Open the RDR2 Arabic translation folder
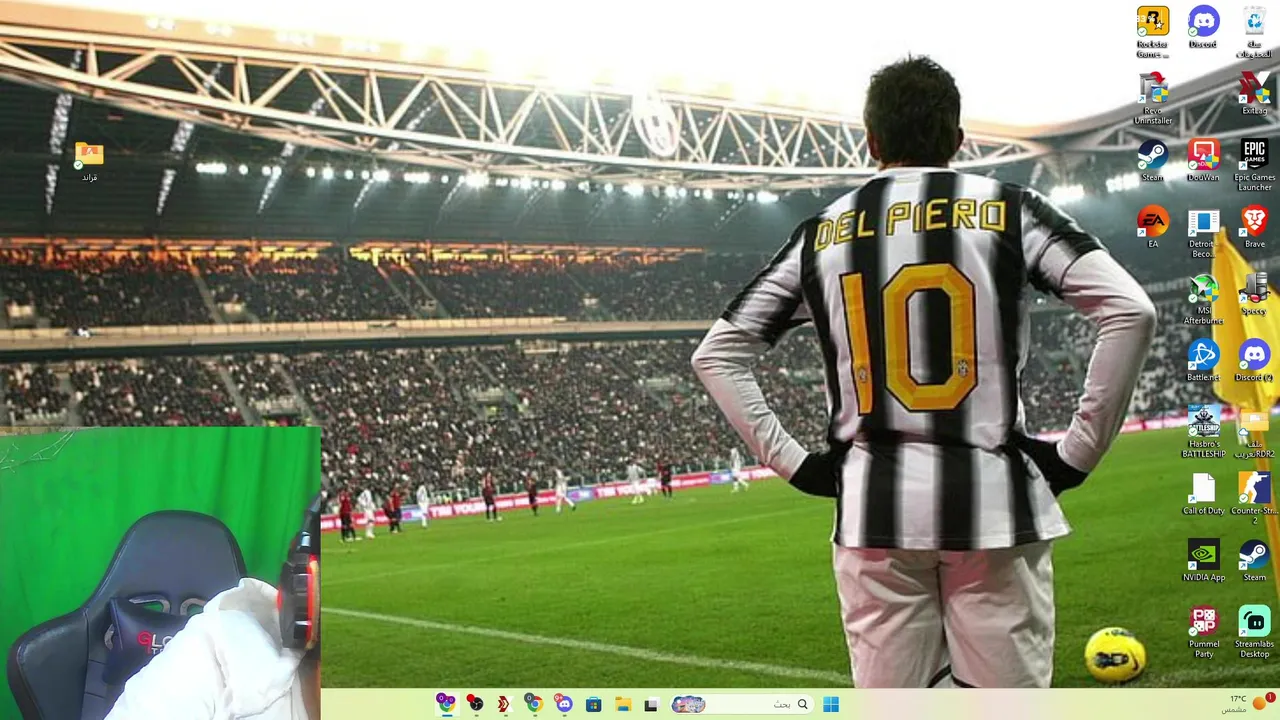The height and width of the screenshot is (720, 1280). tap(1254, 432)
